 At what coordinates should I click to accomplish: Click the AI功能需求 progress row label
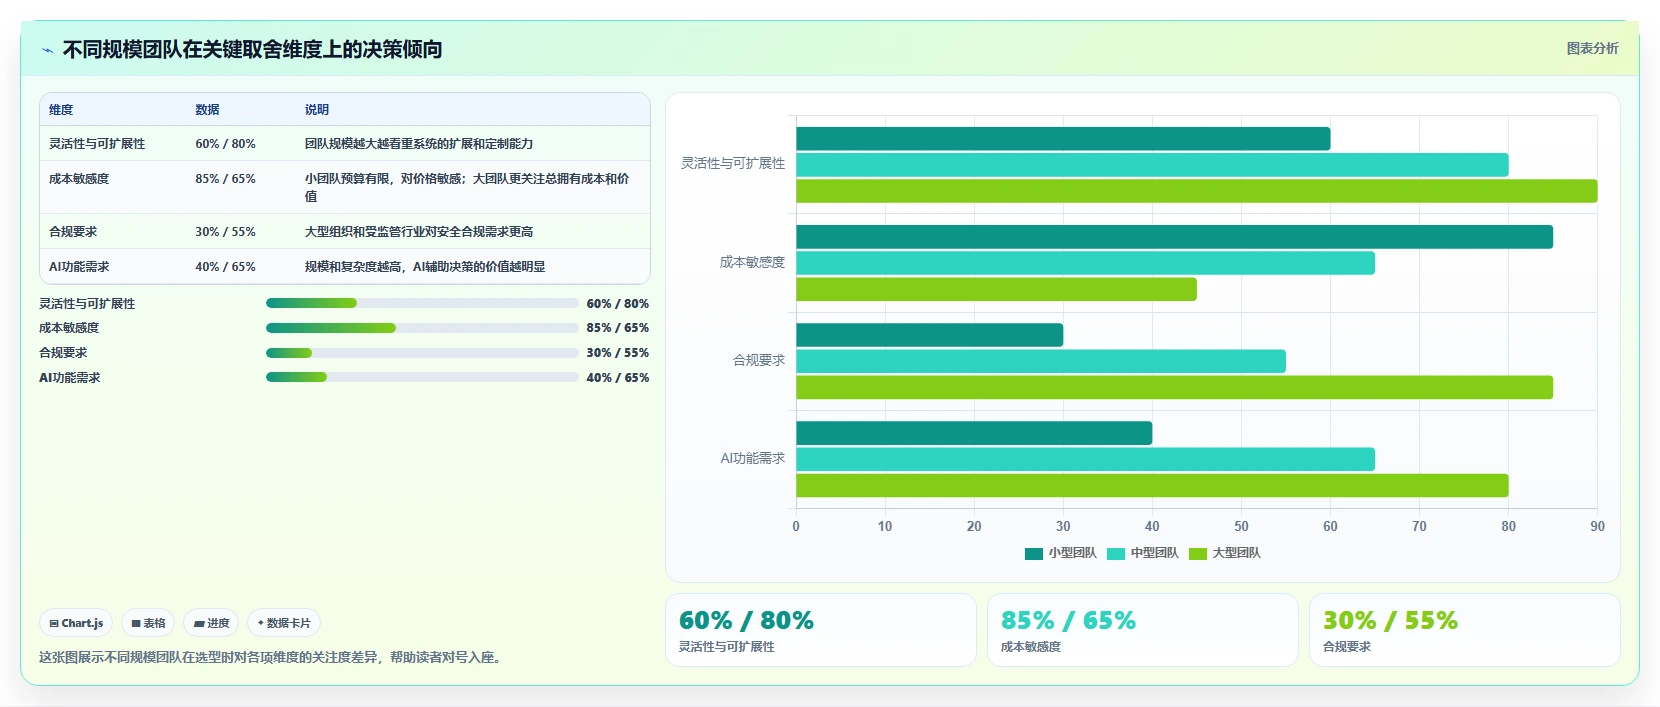pos(70,378)
